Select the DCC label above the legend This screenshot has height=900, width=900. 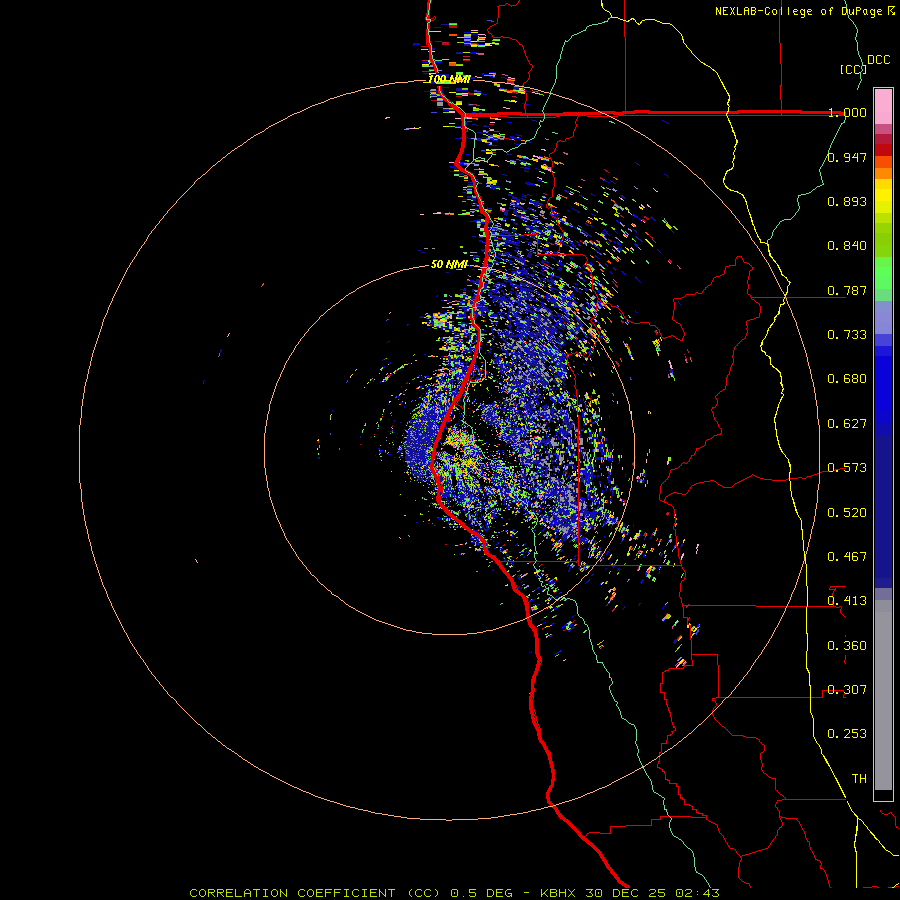(878, 60)
